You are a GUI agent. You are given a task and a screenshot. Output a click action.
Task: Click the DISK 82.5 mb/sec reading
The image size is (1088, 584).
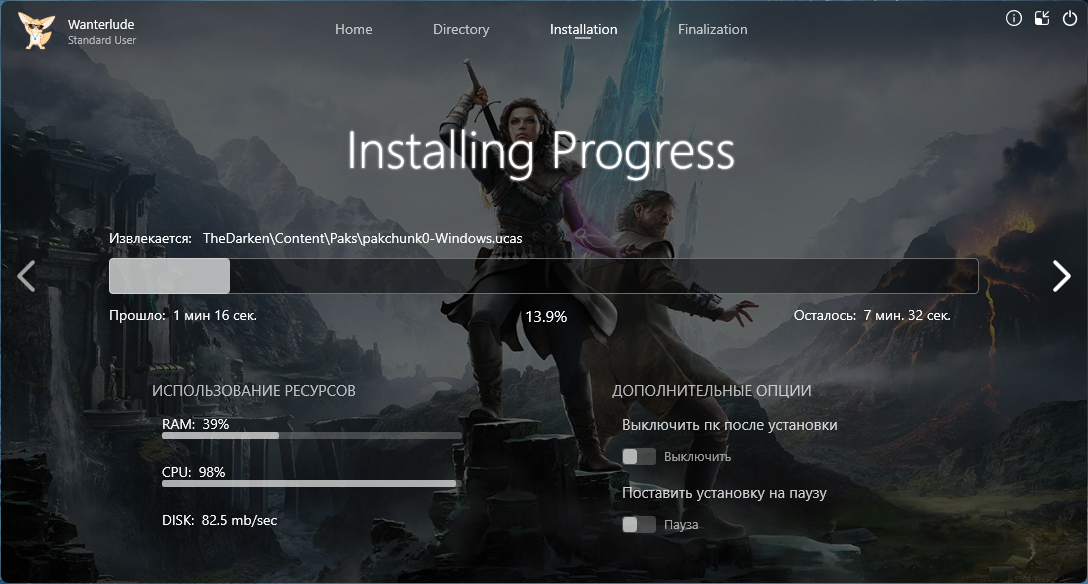pyautogui.click(x=219, y=520)
